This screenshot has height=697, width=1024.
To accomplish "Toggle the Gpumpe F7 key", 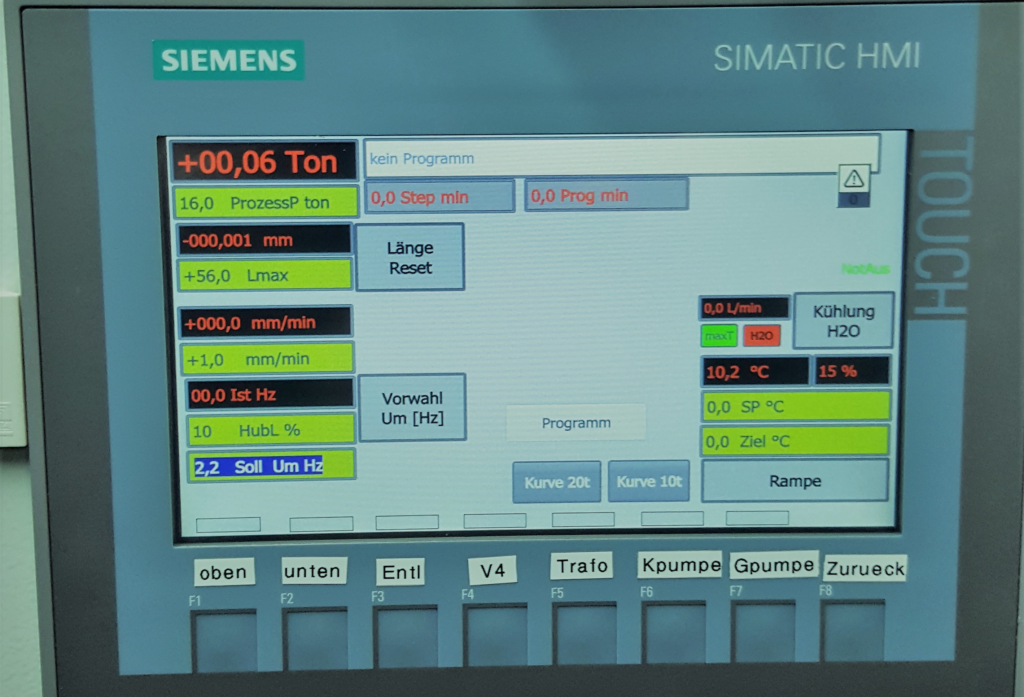I will pos(763,631).
